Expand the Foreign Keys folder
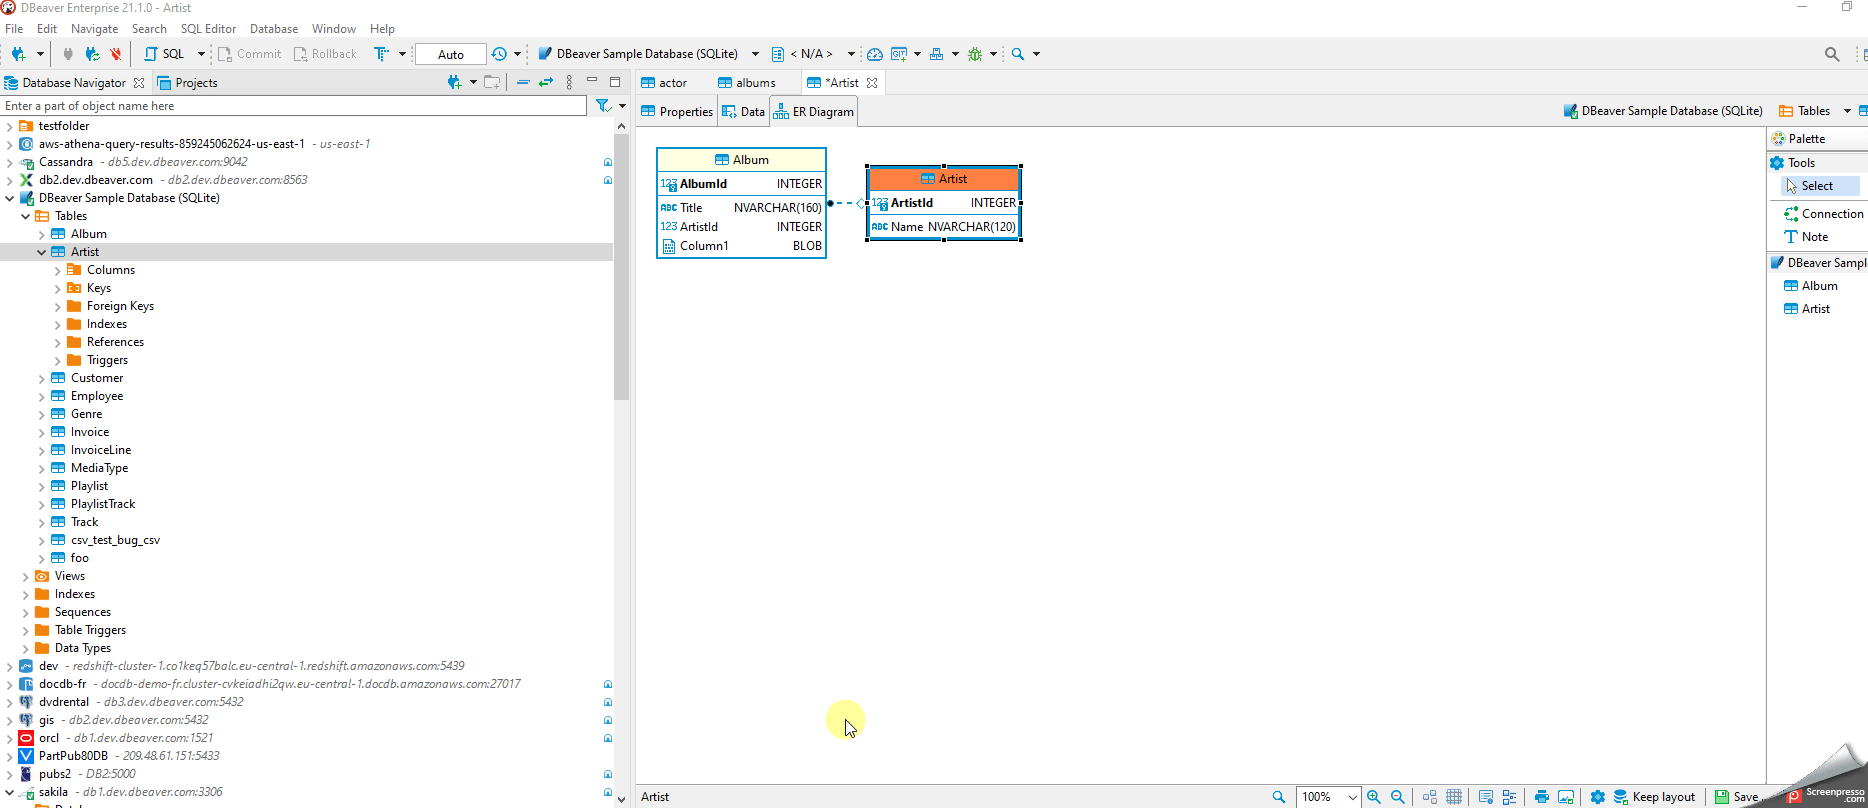Viewport: 1868px width, 808px height. [58, 306]
